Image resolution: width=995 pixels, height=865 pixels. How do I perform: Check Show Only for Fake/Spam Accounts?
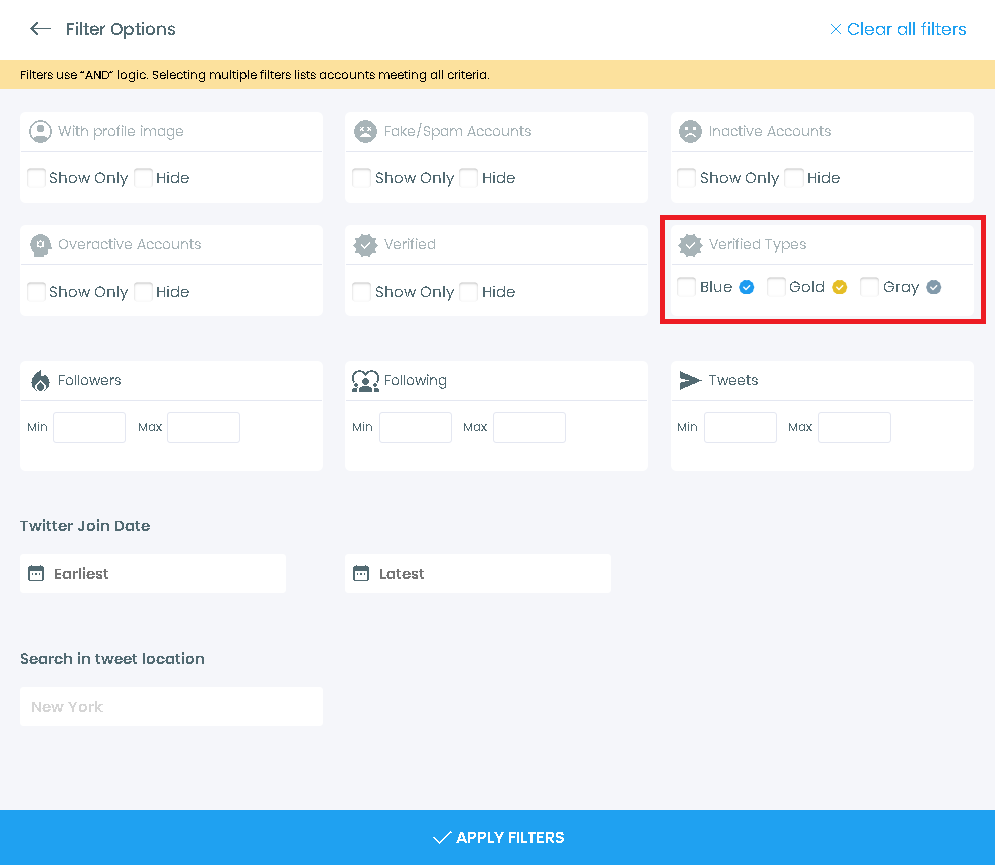tap(362, 178)
